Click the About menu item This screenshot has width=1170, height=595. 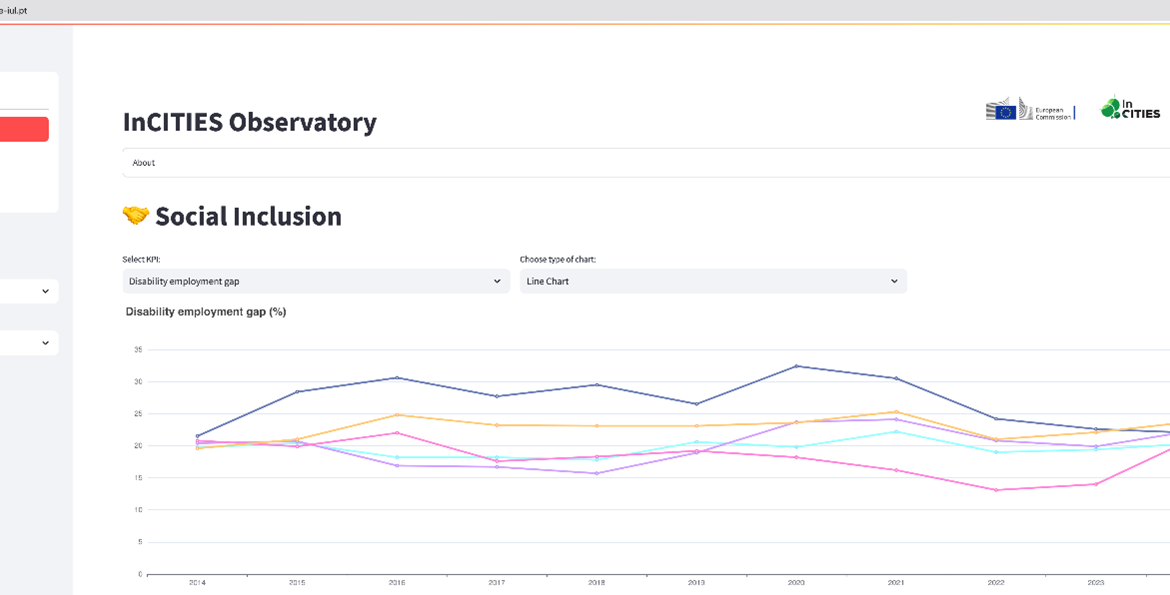tap(142, 162)
